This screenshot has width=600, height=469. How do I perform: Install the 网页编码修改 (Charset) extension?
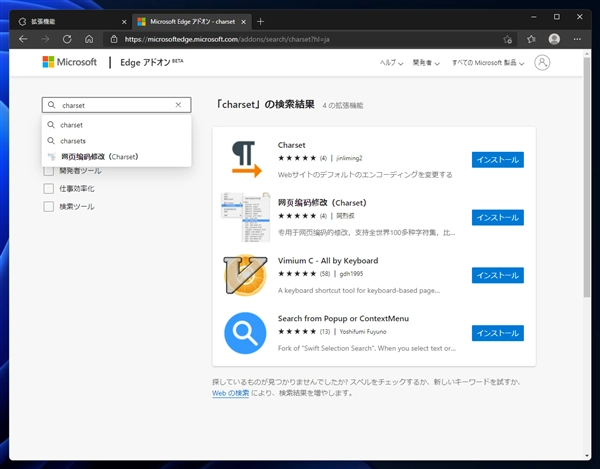click(497, 217)
